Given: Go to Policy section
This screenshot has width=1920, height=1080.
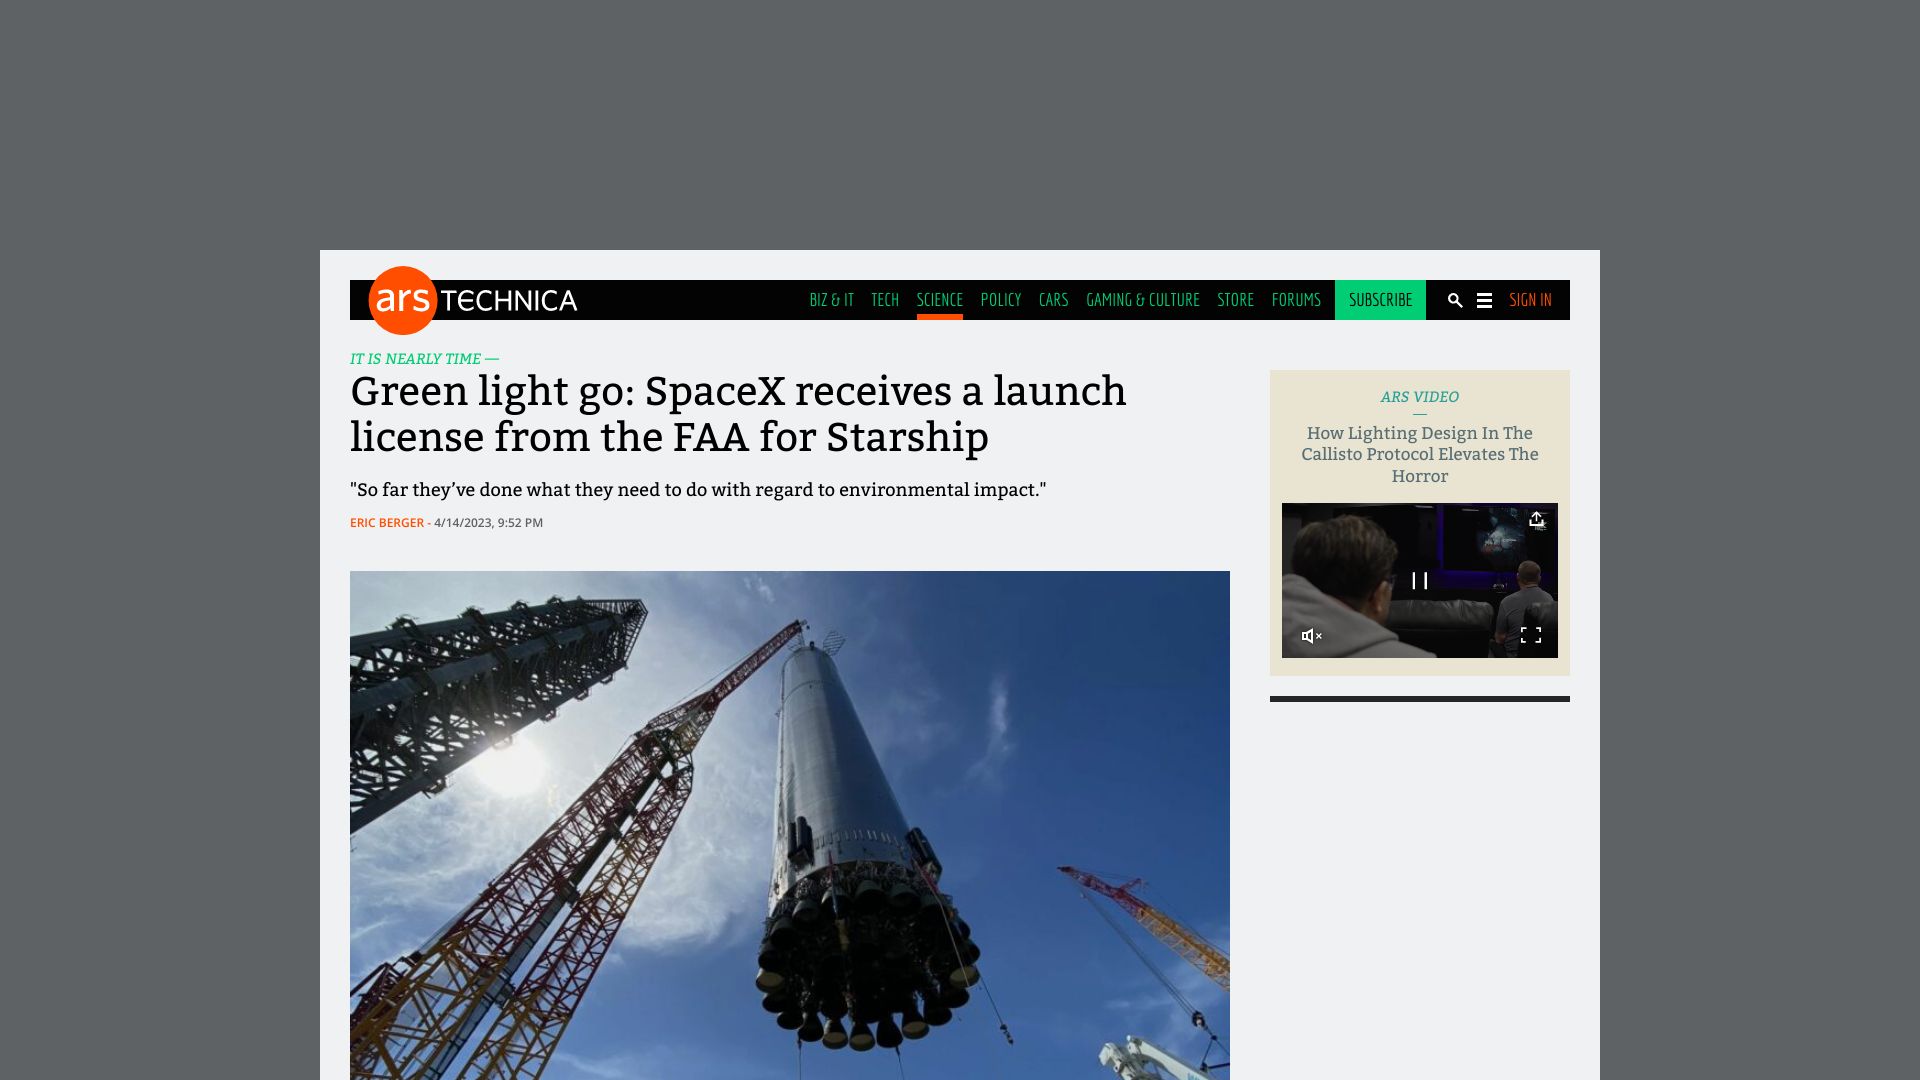Looking at the screenshot, I should 1001,300.
